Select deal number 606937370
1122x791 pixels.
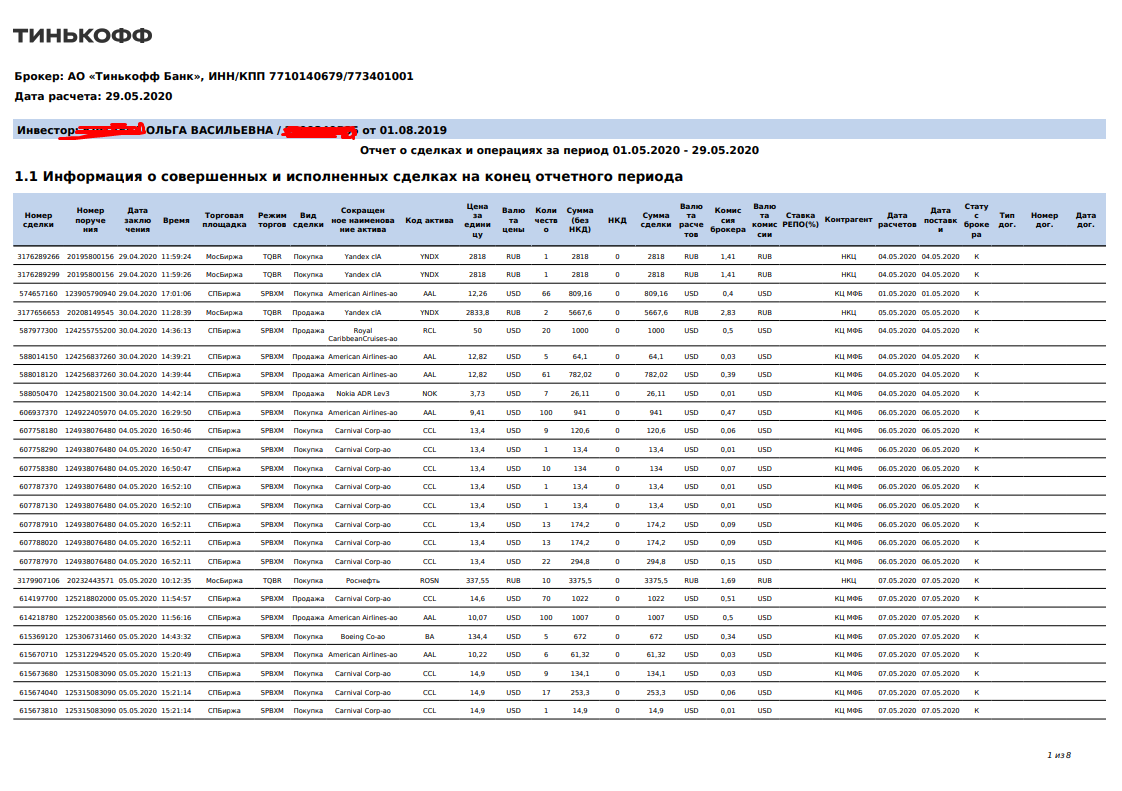(39, 412)
